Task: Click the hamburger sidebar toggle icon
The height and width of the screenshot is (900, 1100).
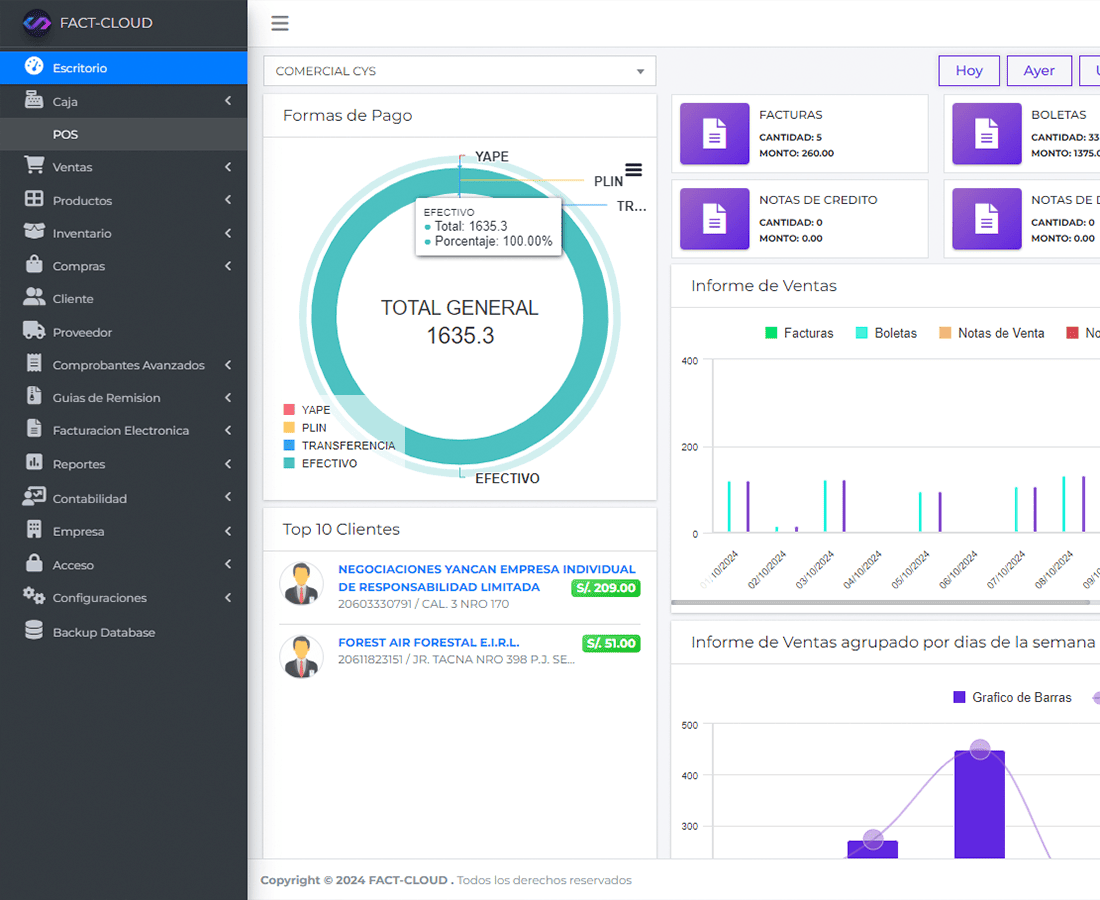Action: tap(280, 24)
